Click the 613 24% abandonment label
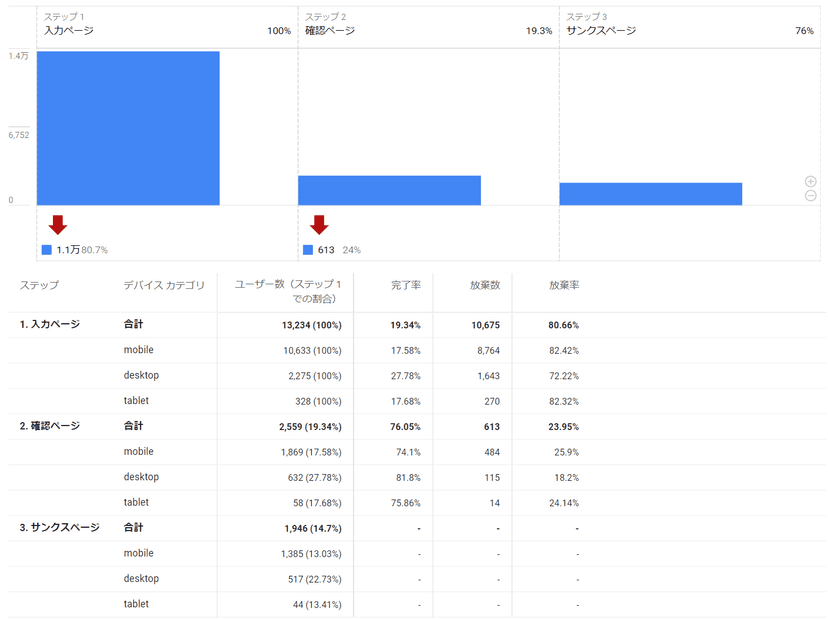The width and height of the screenshot is (828, 620). click(x=339, y=250)
